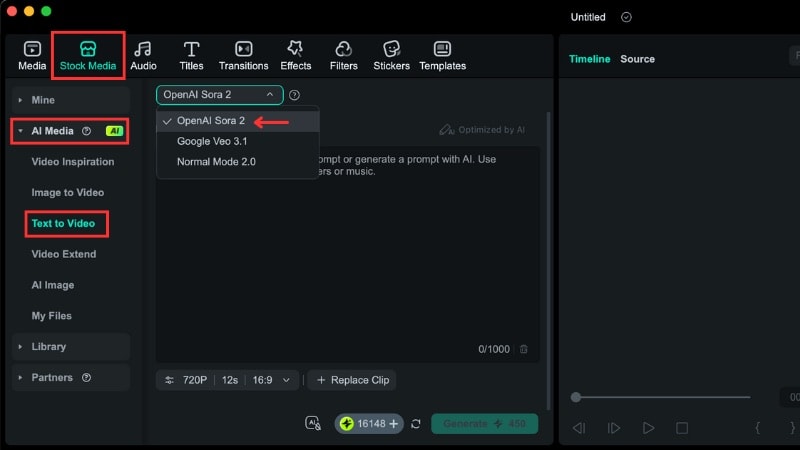Refresh the credits balance
The width and height of the screenshot is (800, 450).
[416, 423]
